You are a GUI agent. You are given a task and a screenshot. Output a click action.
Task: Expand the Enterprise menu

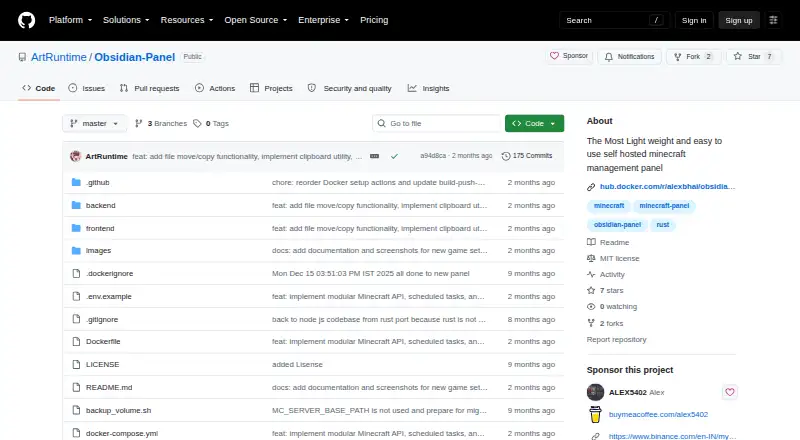pyautogui.click(x=323, y=20)
